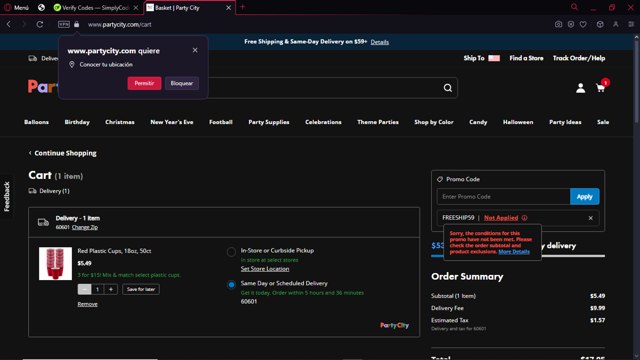Close the Verify Codes tab

(x=136, y=7)
